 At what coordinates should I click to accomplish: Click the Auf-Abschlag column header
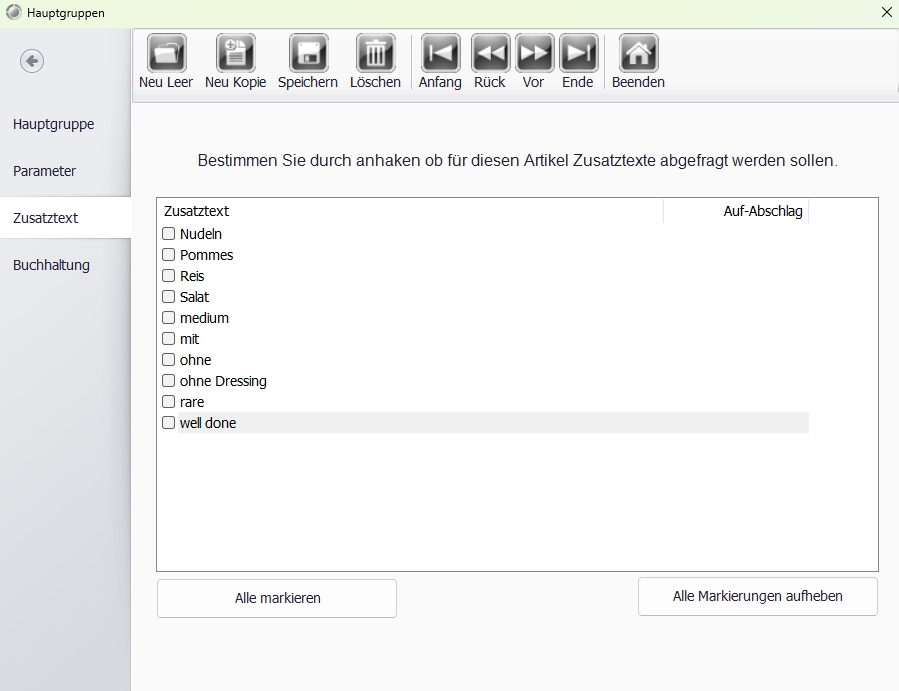tap(736, 211)
